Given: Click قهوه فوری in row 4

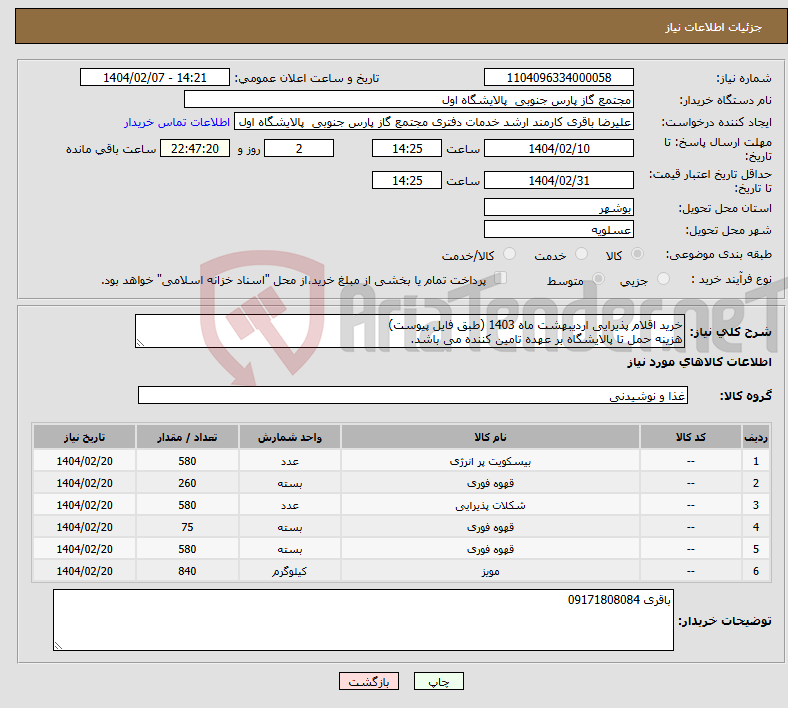Looking at the screenshot, I should (490, 527).
